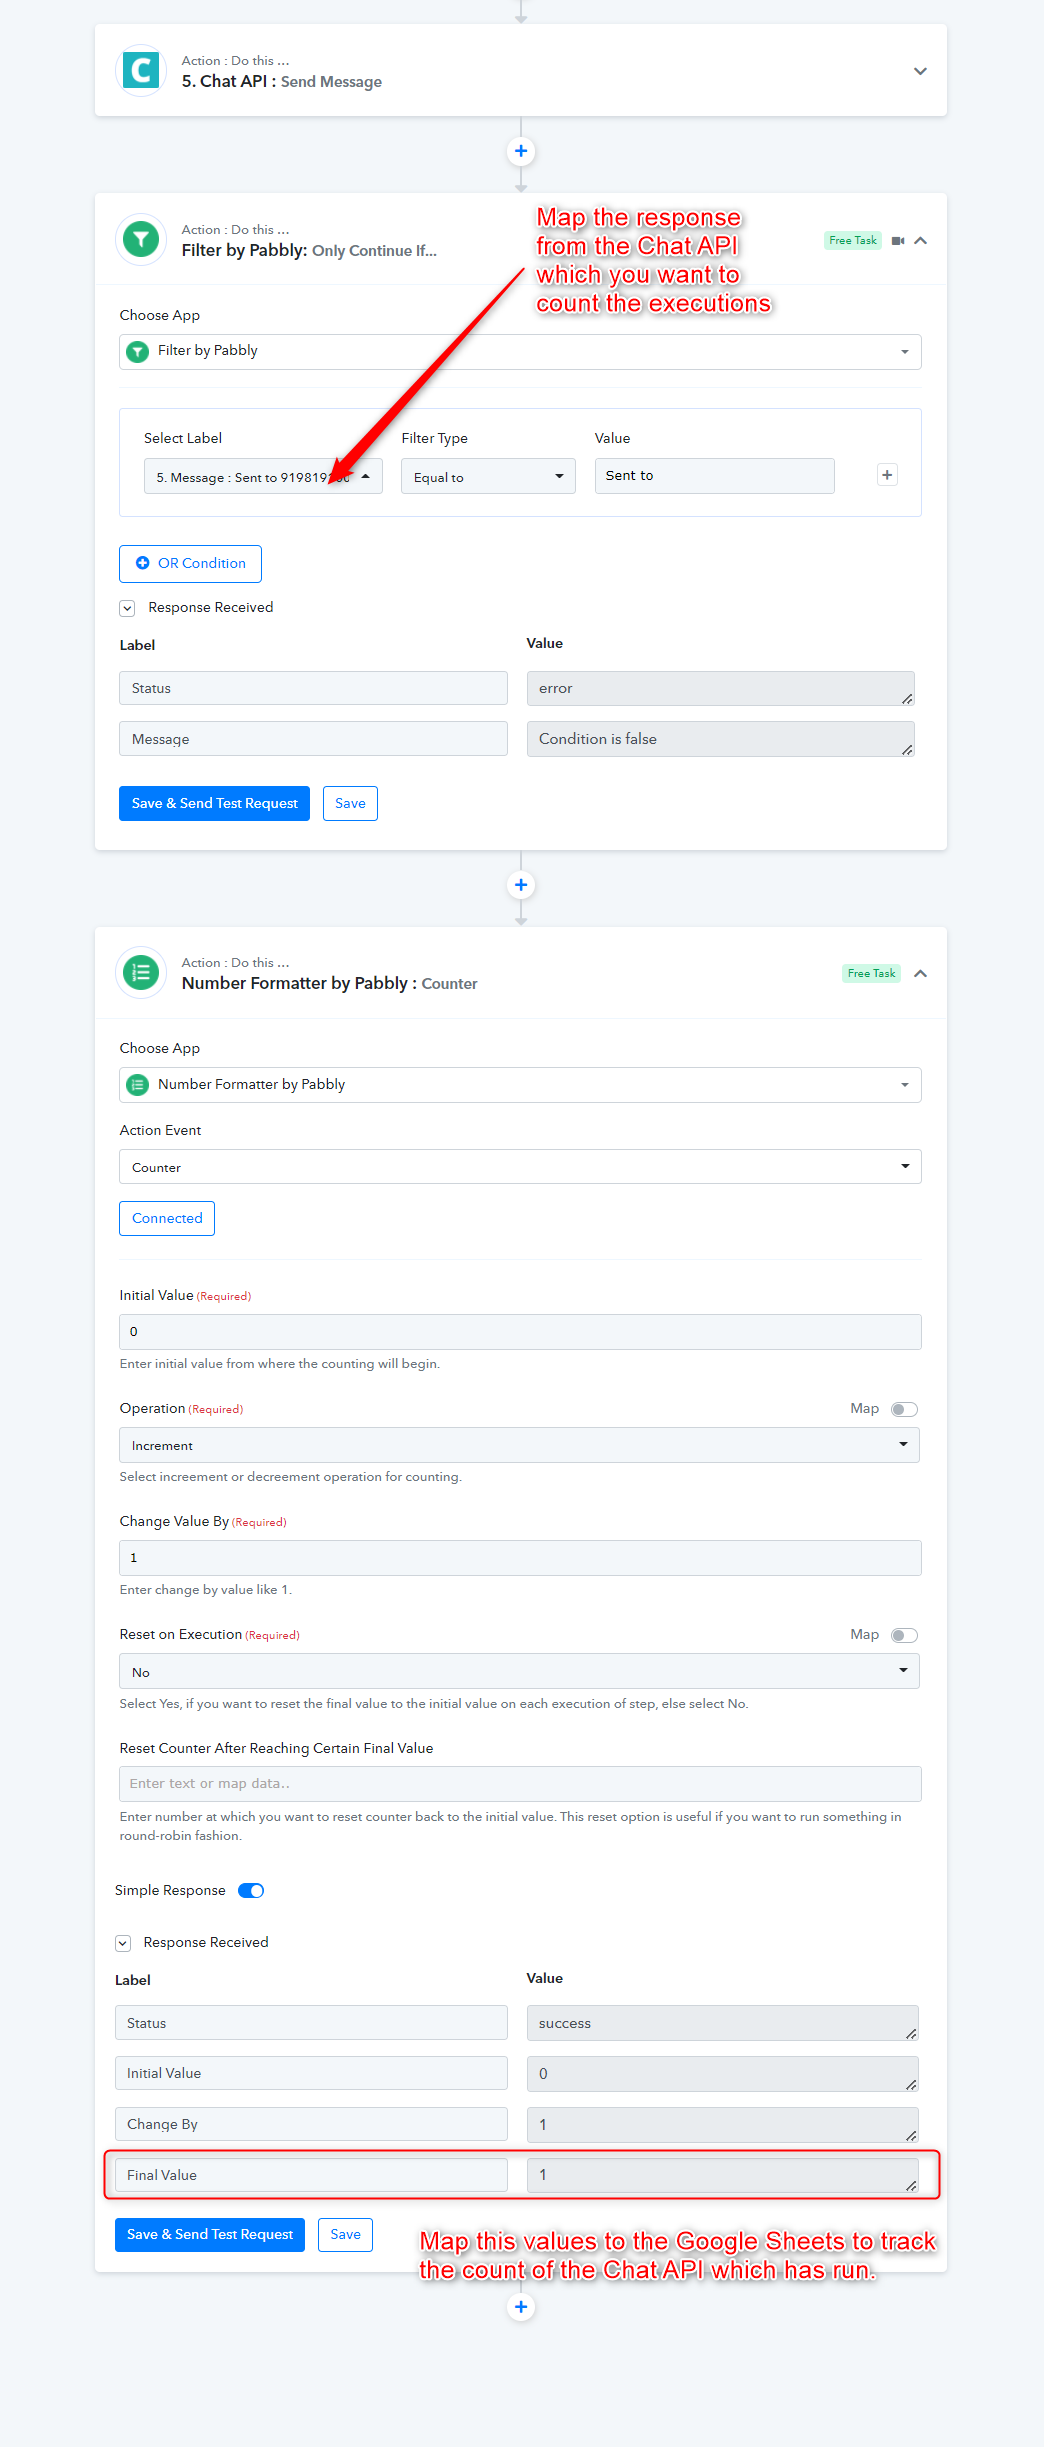Open Action Event dropdown set to Counter
Image resolution: width=1044 pixels, height=2447 pixels.
(x=520, y=1167)
